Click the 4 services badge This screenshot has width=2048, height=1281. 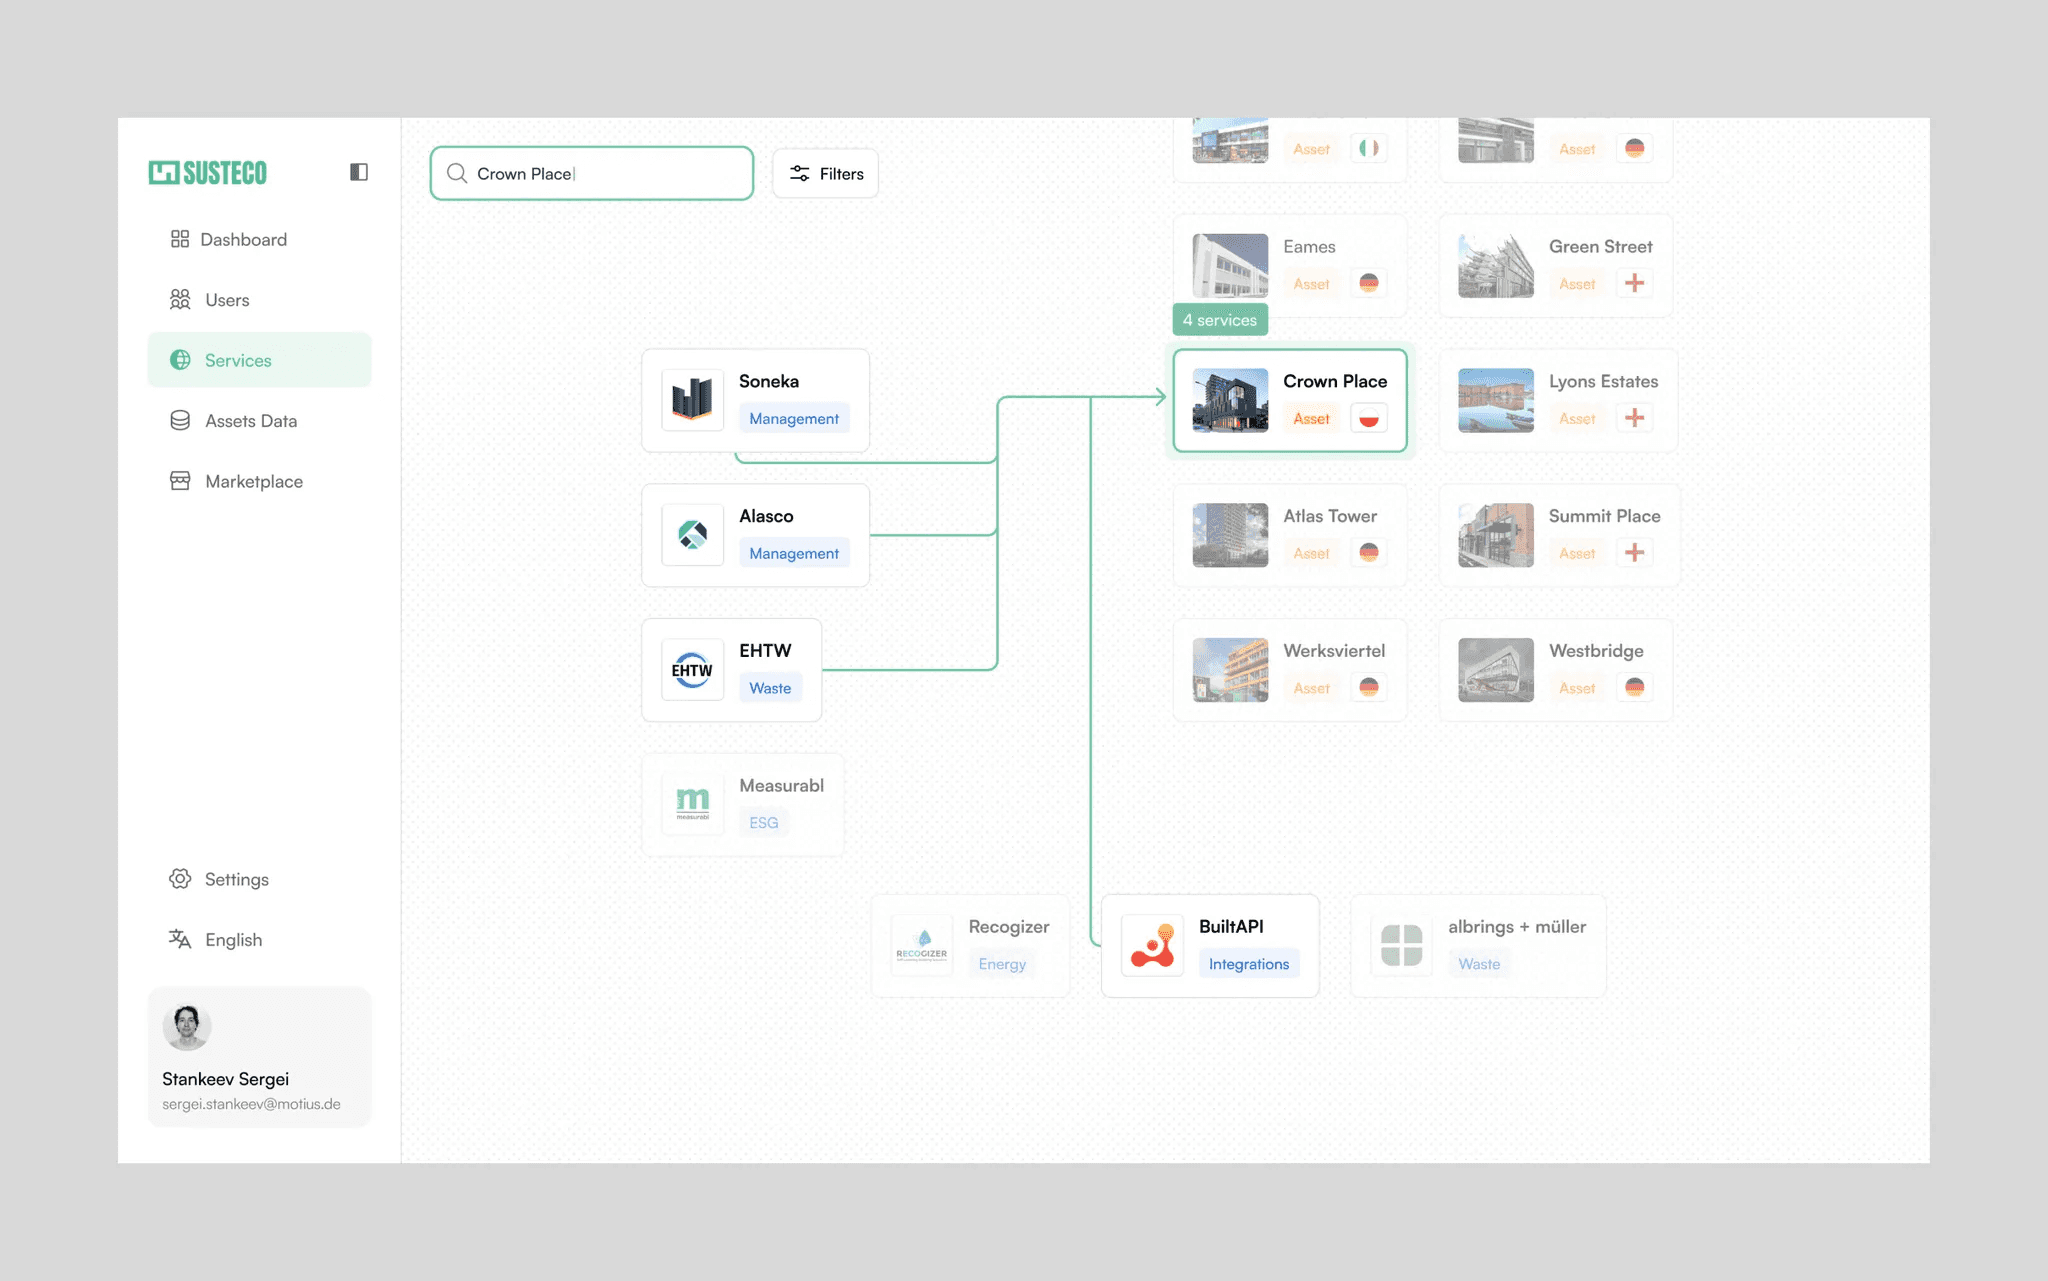point(1220,320)
